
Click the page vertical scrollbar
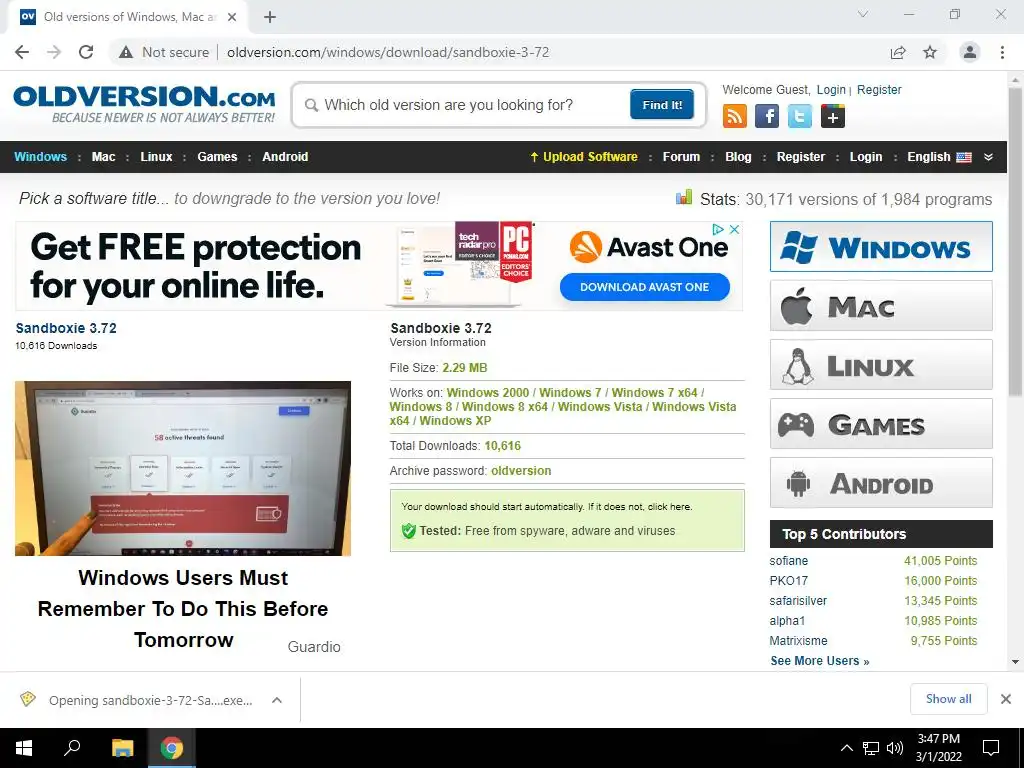(x=1015, y=242)
